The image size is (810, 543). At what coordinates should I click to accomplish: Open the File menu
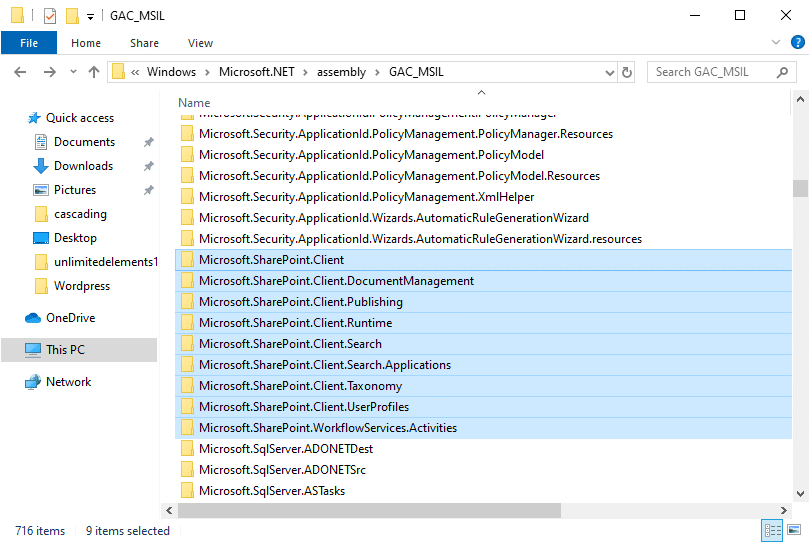[29, 43]
